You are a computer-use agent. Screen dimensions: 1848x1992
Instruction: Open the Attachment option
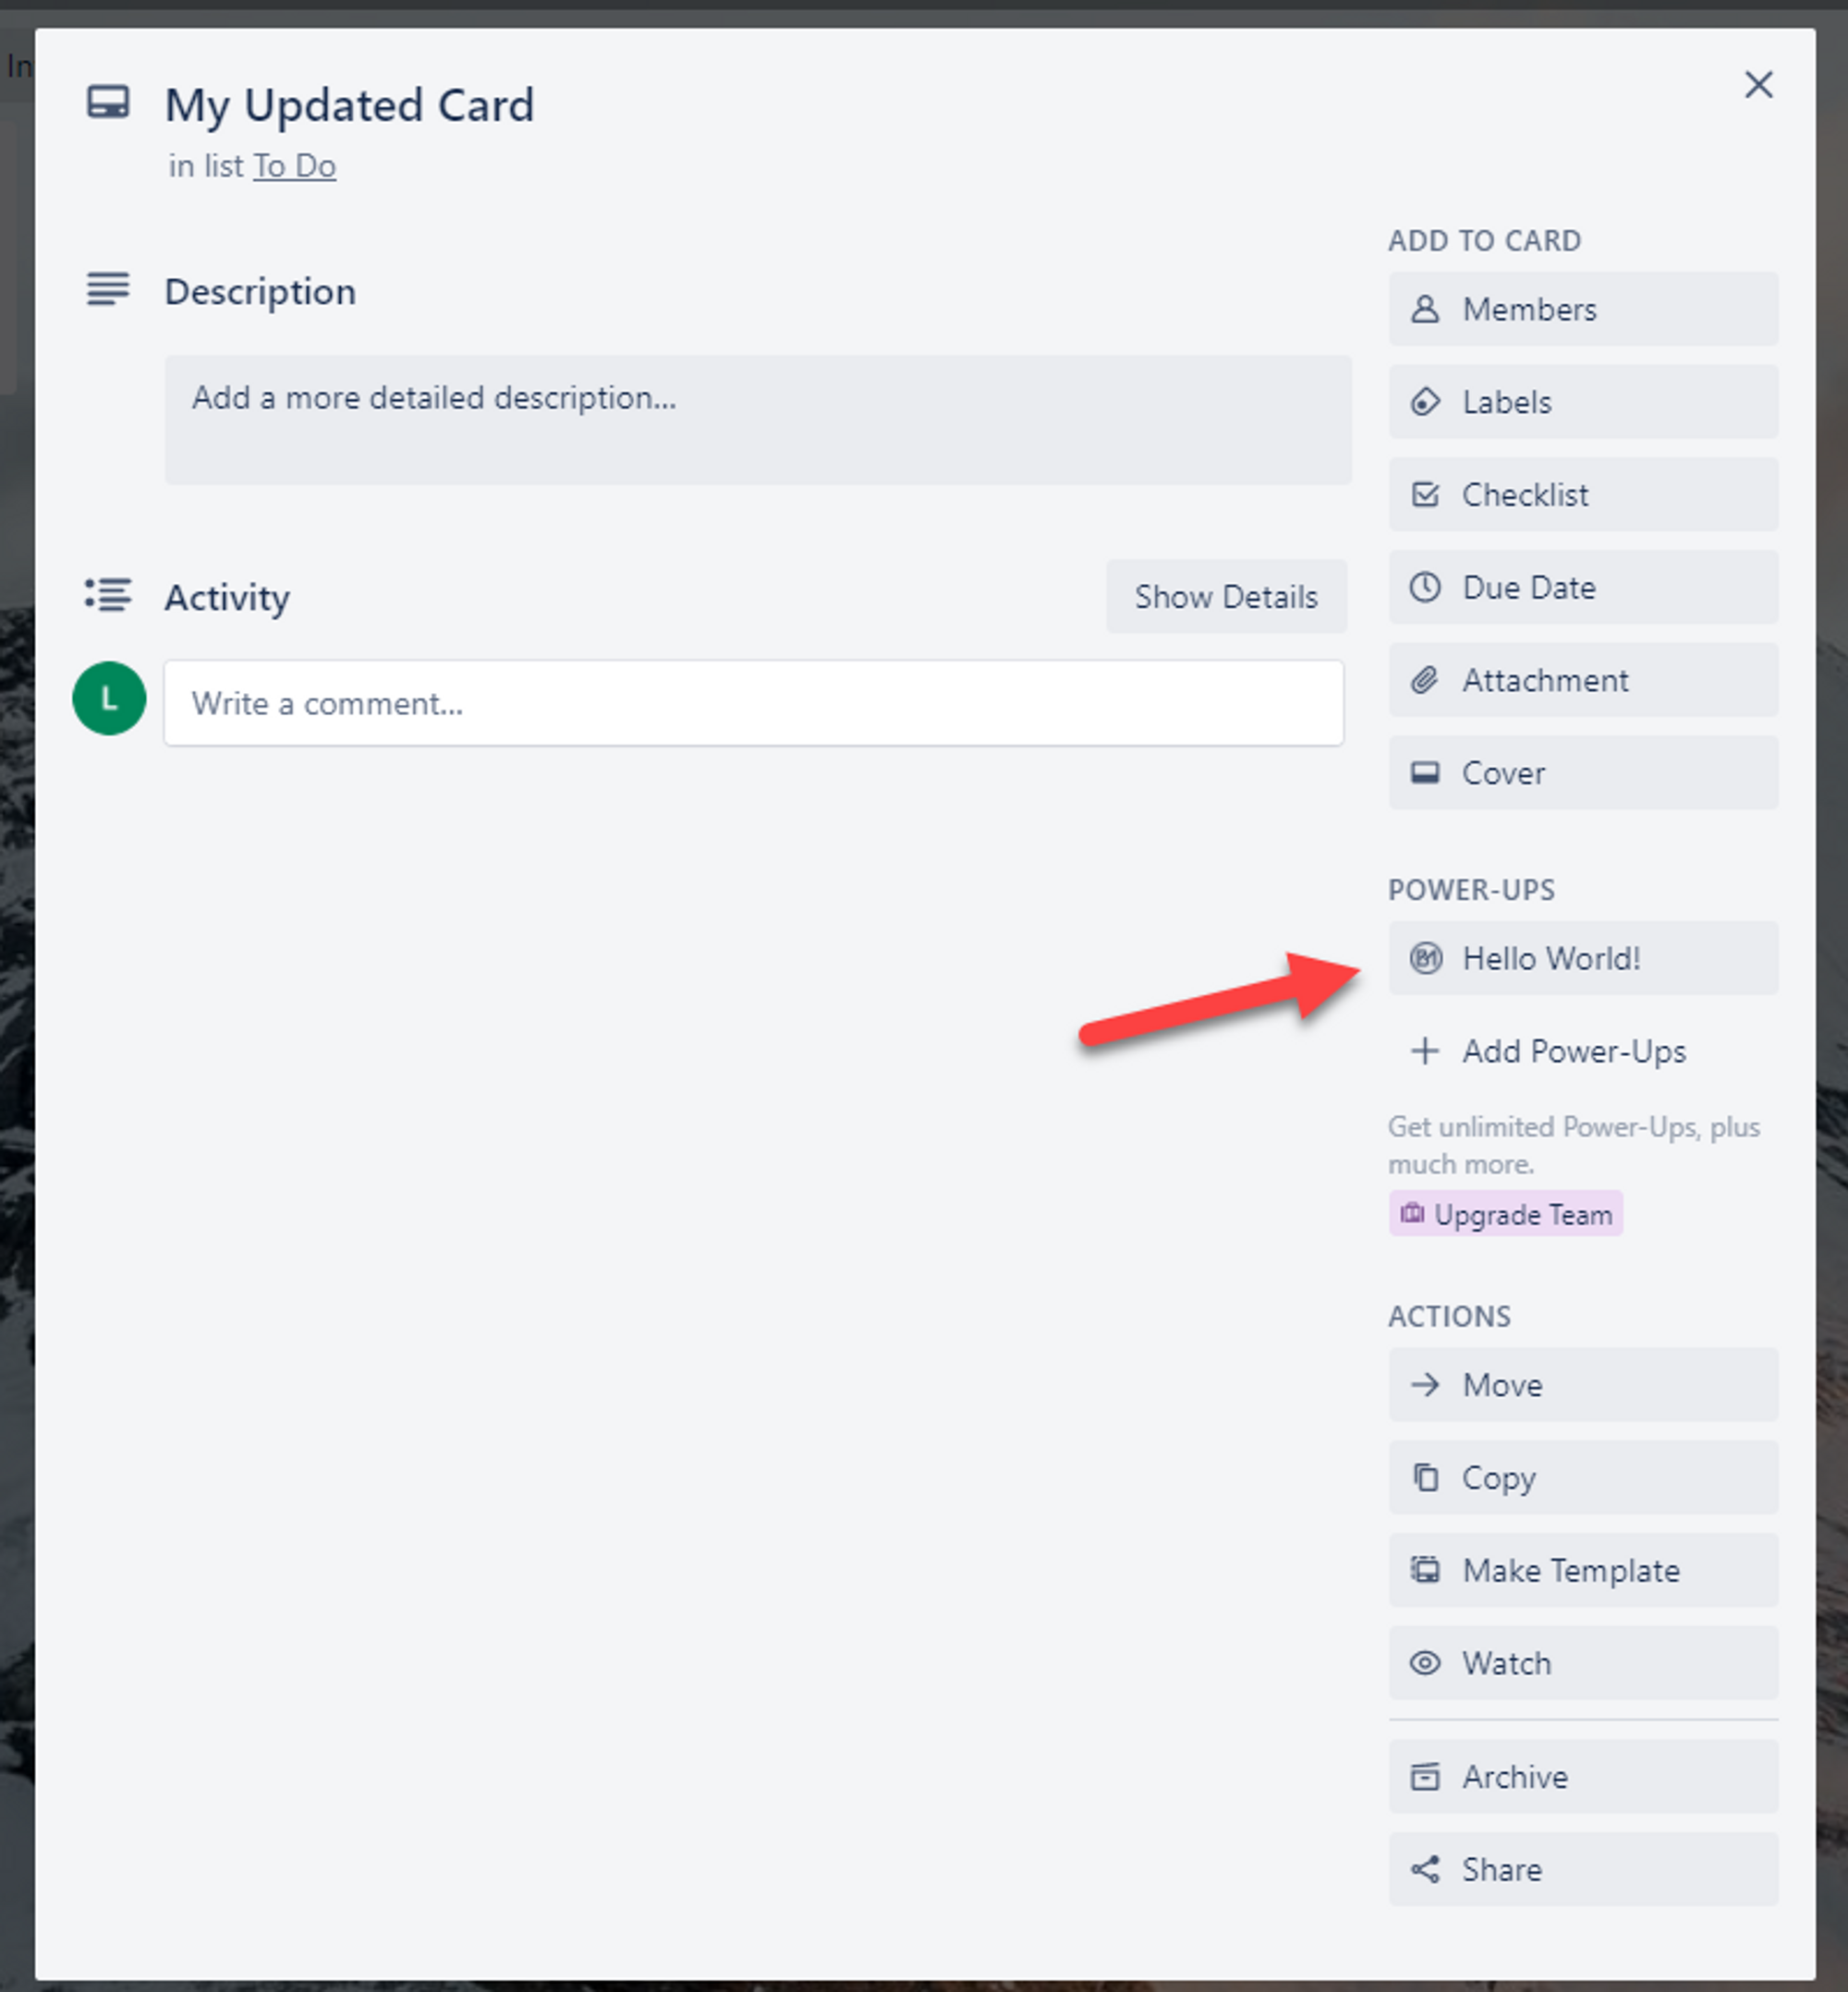coord(1584,681)
